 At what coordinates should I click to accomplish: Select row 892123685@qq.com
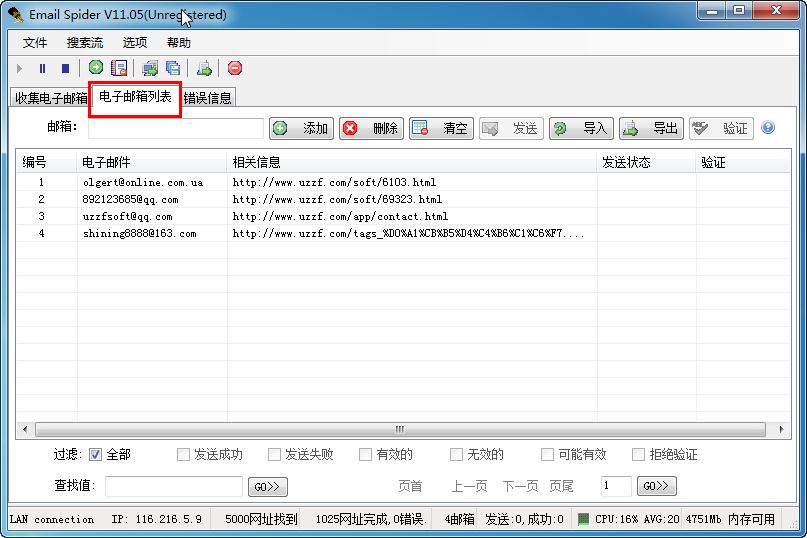point(404,199)
